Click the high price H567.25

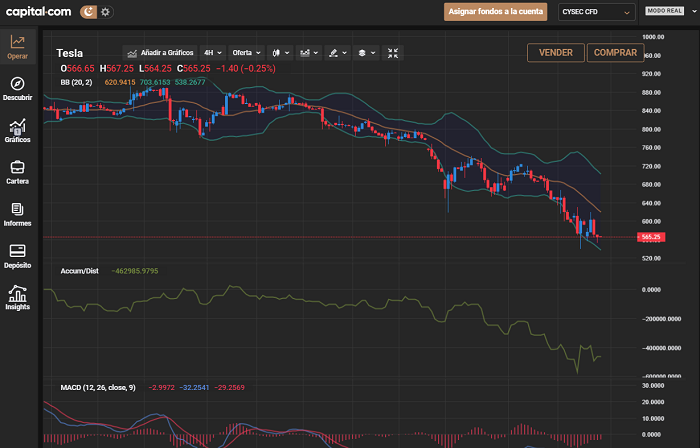pyautogui.click(x=117, y=68)
